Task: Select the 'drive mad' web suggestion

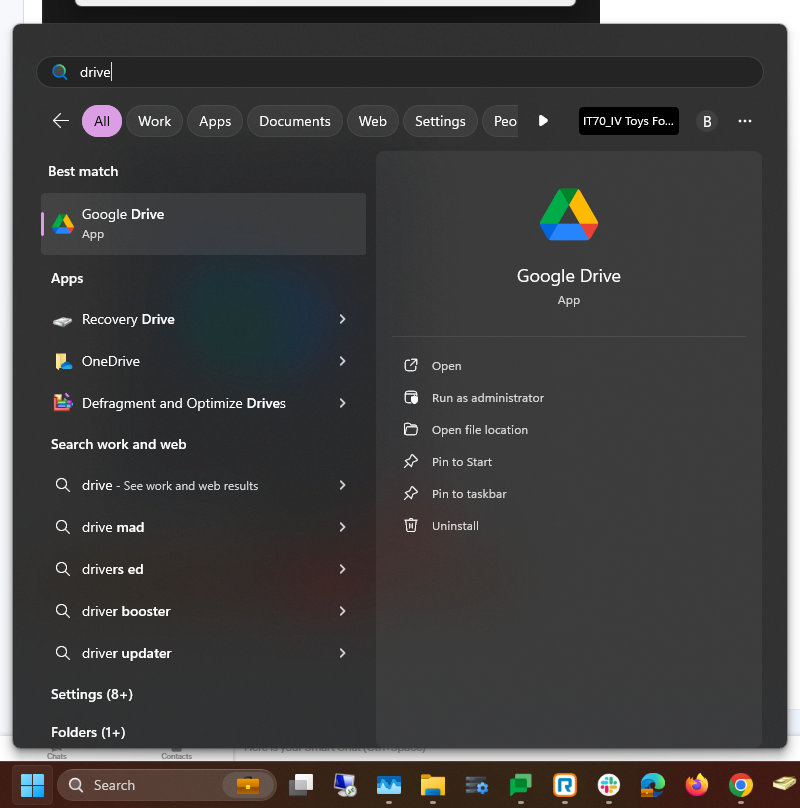Action: tap(203, 527)
